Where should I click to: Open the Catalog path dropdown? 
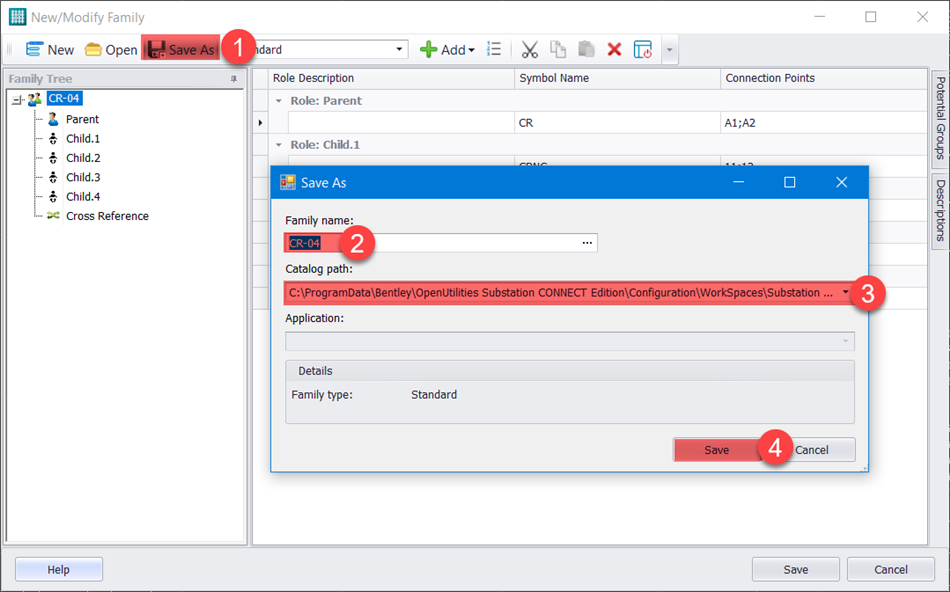click(x=844, y=292)
